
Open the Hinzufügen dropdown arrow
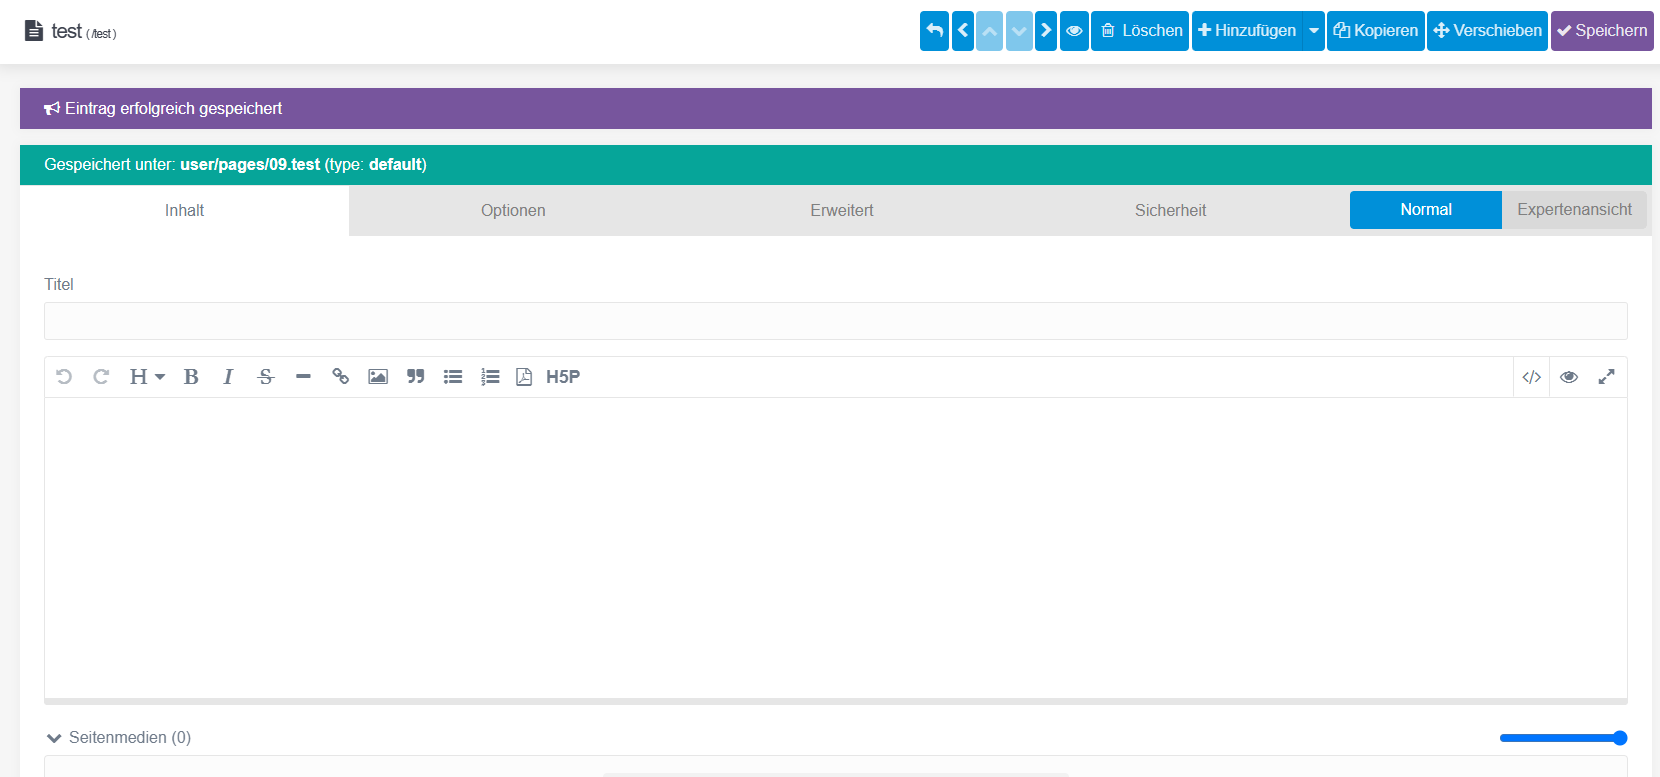1314,31
